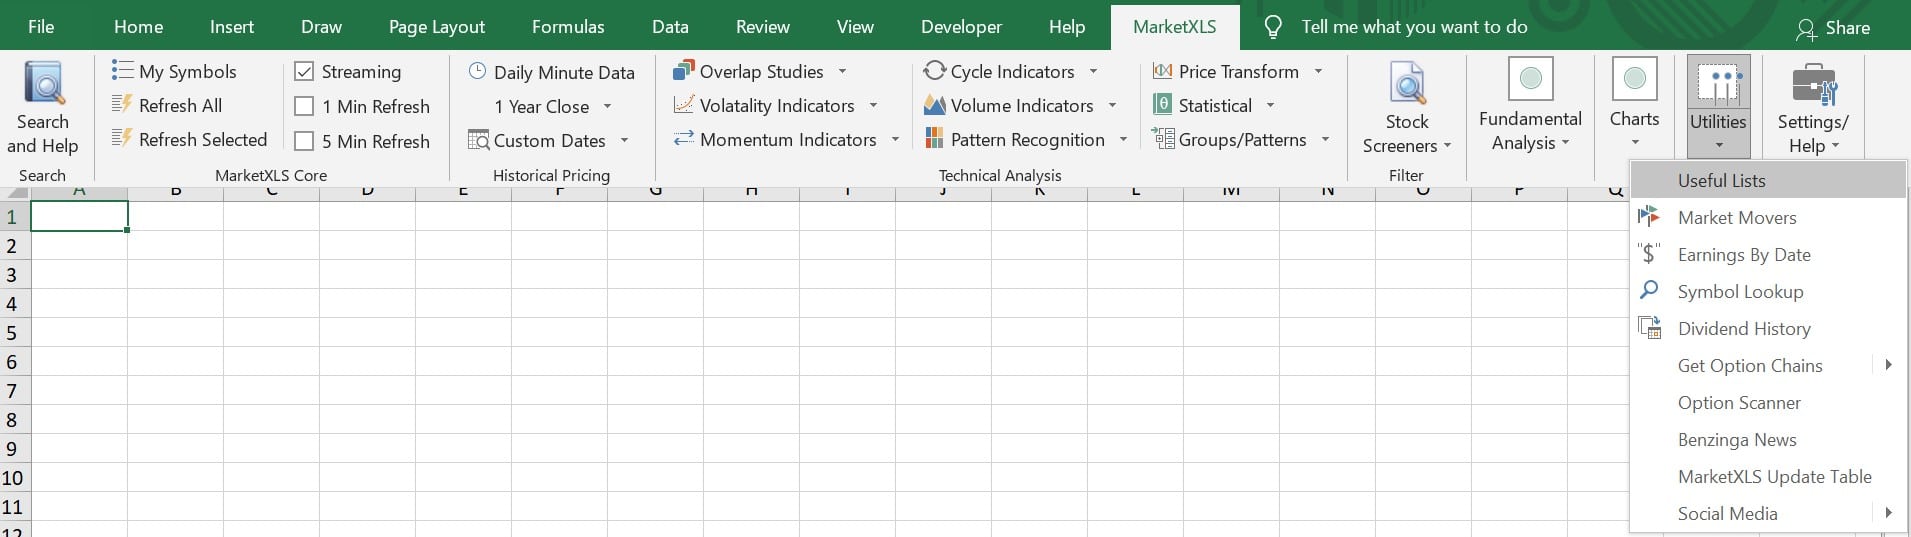This screenshot has width=1911, height=537.
Task: Expand the Momentum Indicators dropdown arrow
Action: 895,140
